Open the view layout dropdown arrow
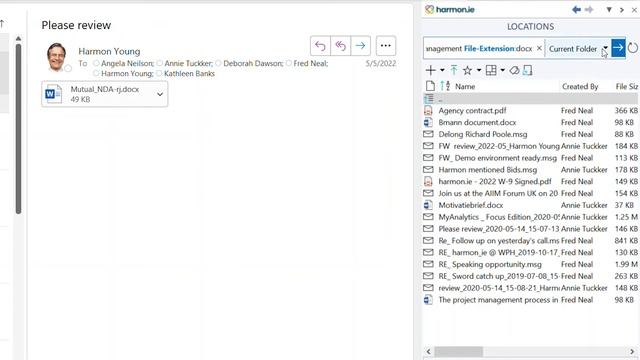The height and width of the screenshot is (360, 640). point(502,70)
